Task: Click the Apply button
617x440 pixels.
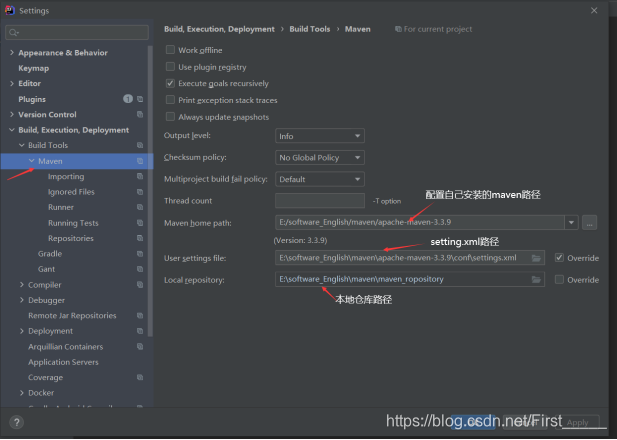Action: (x=578, y=423)
